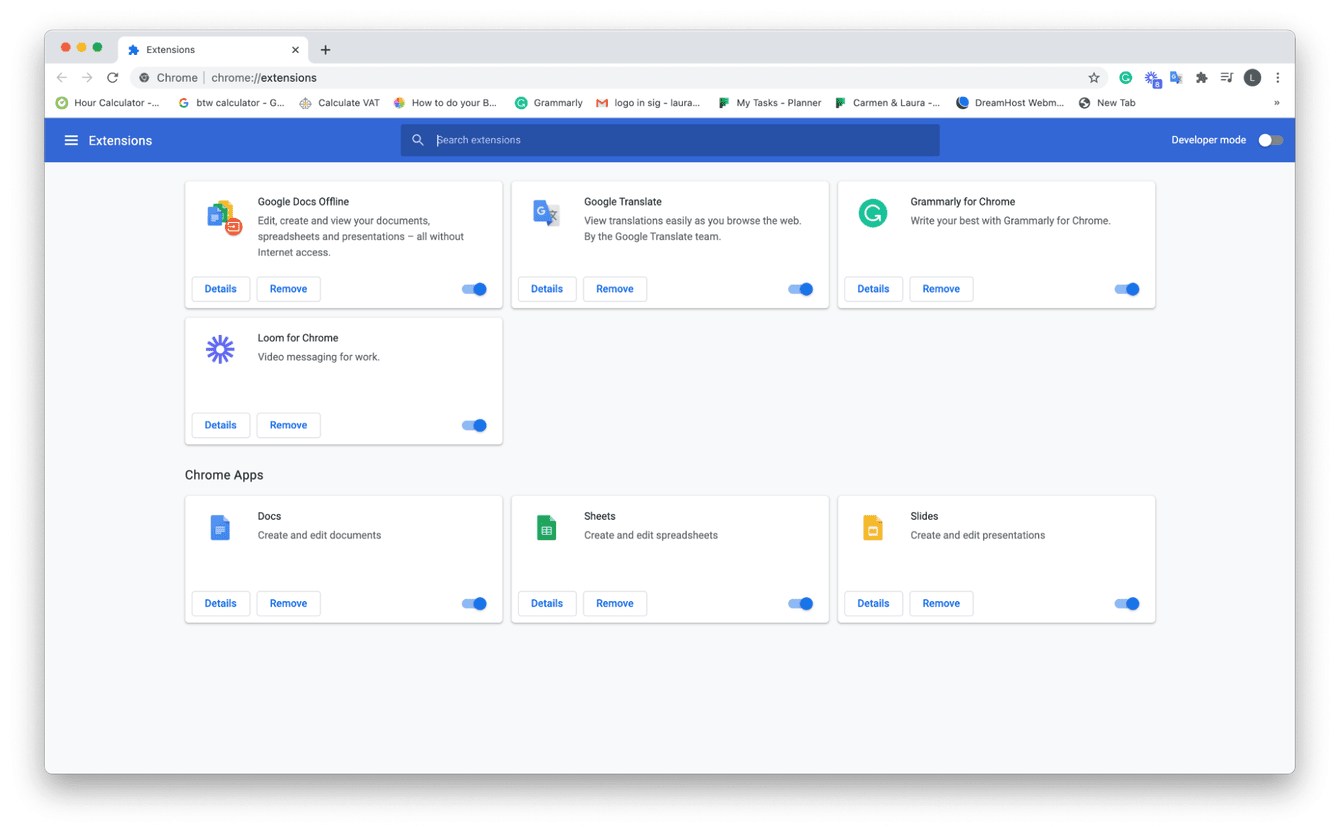
Task: Click the Google Translate icon in the toolbar
Action: tap(1176, 77)
